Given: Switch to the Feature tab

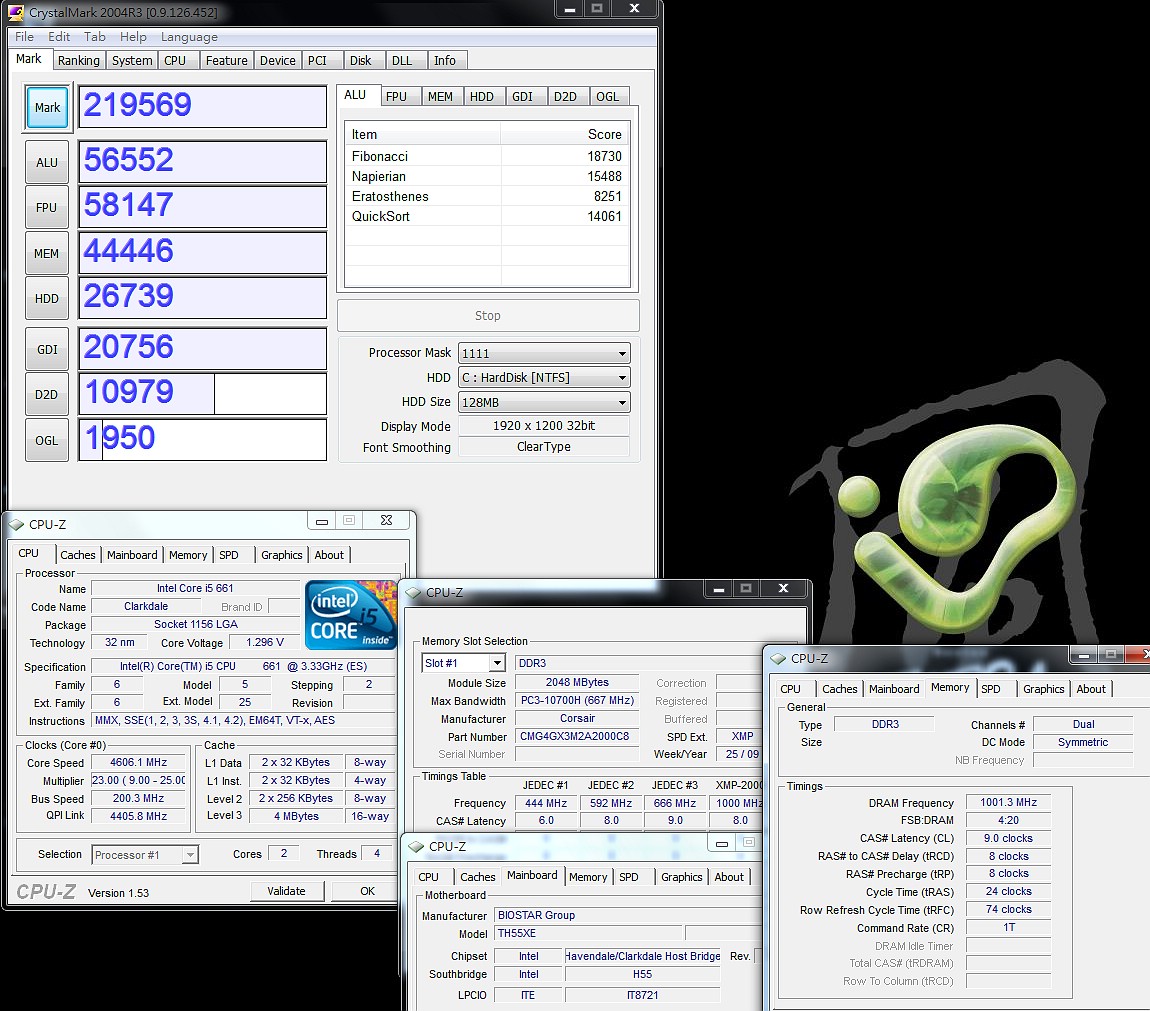Looking at the screenshot, I should [227, 60].
